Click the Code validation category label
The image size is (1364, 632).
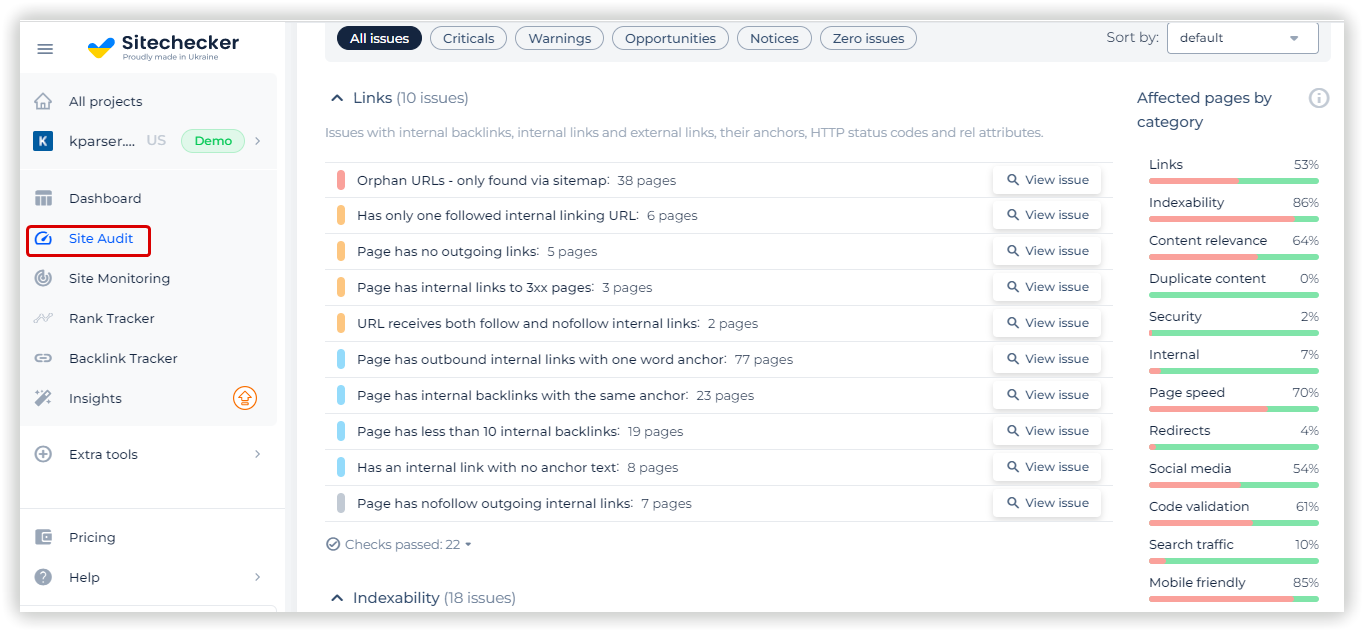1199,507
